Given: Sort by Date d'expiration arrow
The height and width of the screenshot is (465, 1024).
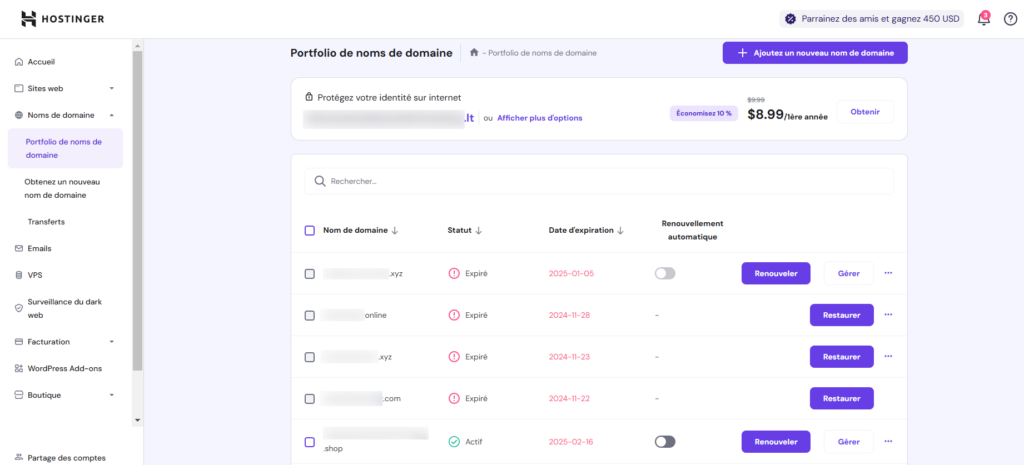Looking at the screenshot, I should pyautogui.click(x=621, y=231).
